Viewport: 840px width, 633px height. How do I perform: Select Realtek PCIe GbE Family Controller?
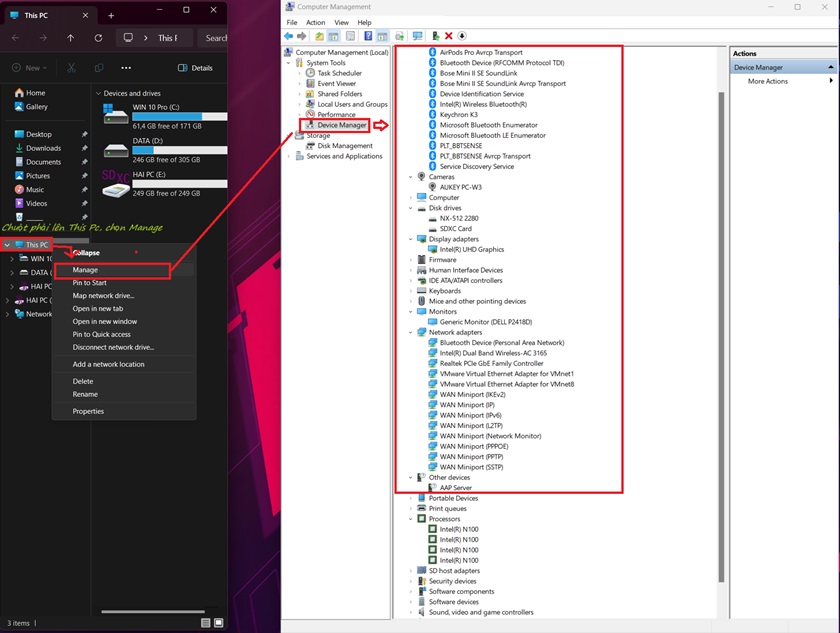491,363
